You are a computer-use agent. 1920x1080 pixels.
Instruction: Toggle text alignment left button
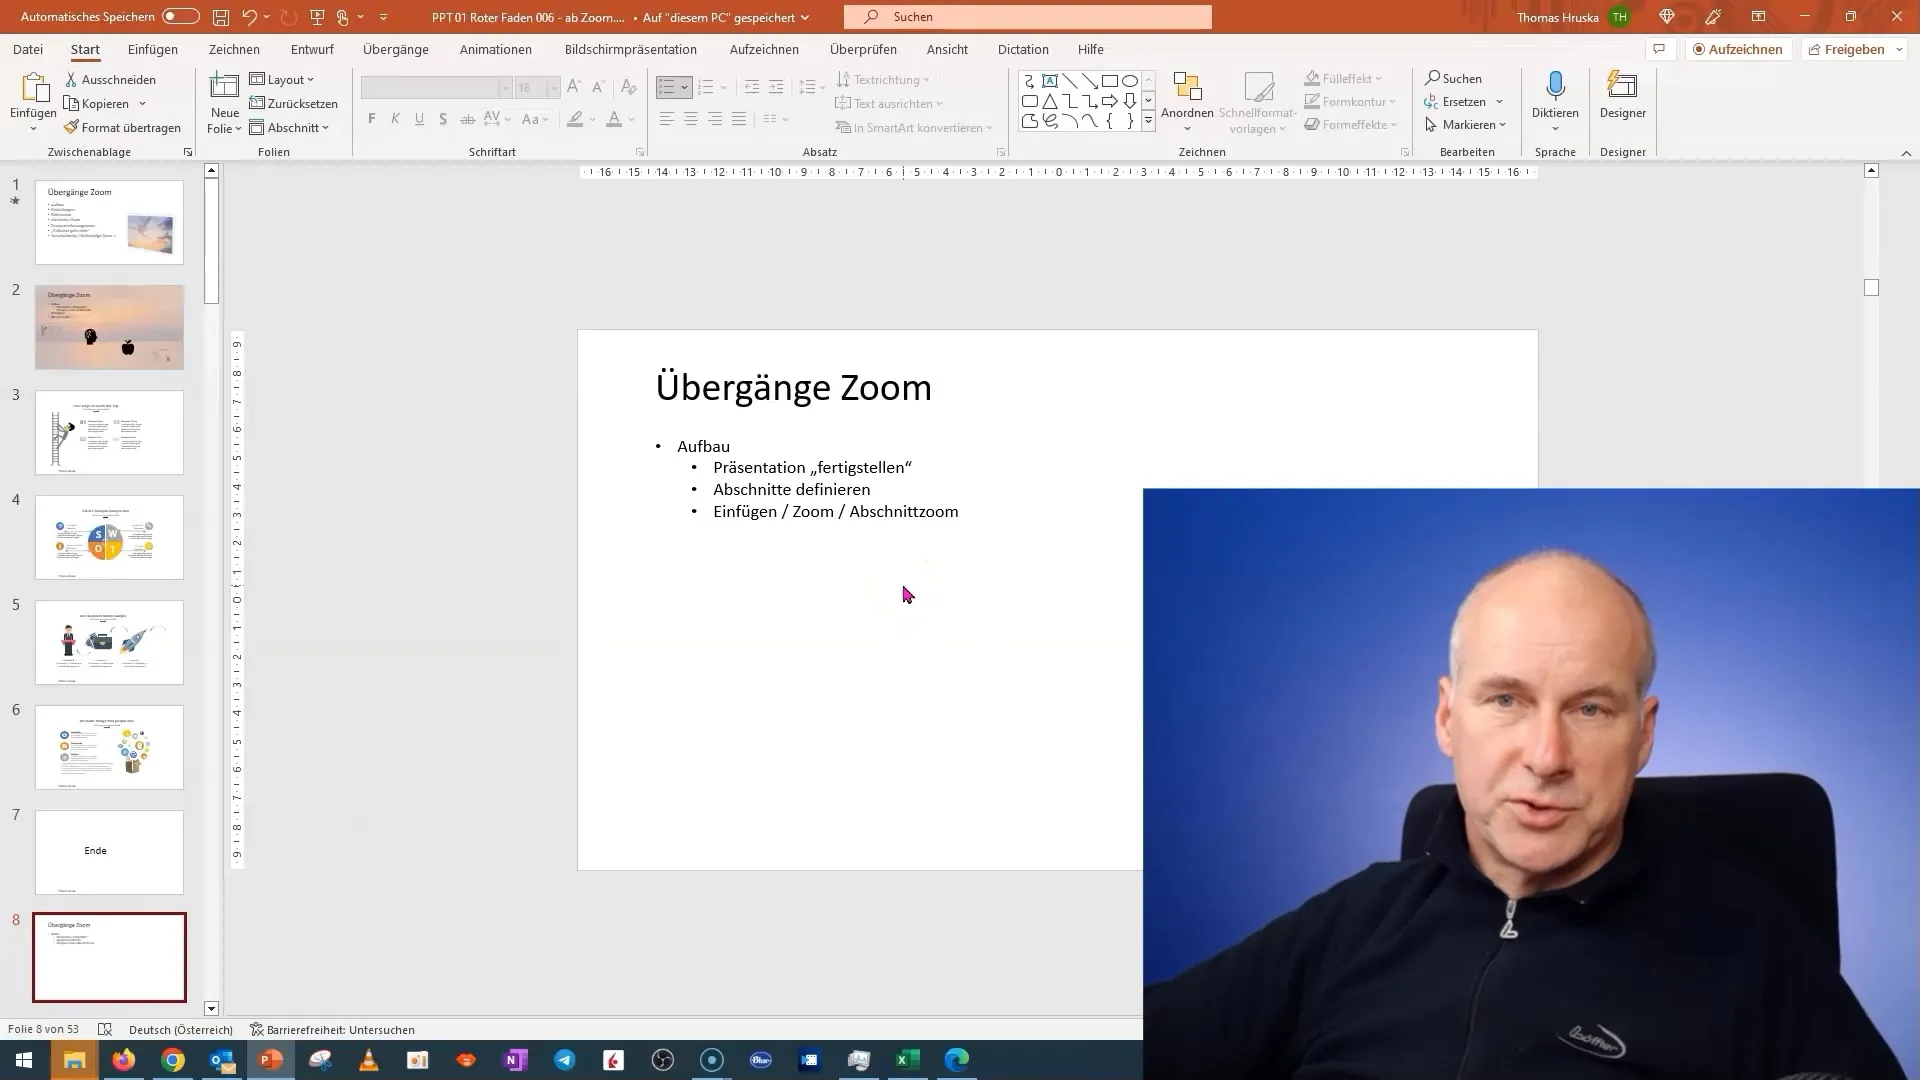666,120
